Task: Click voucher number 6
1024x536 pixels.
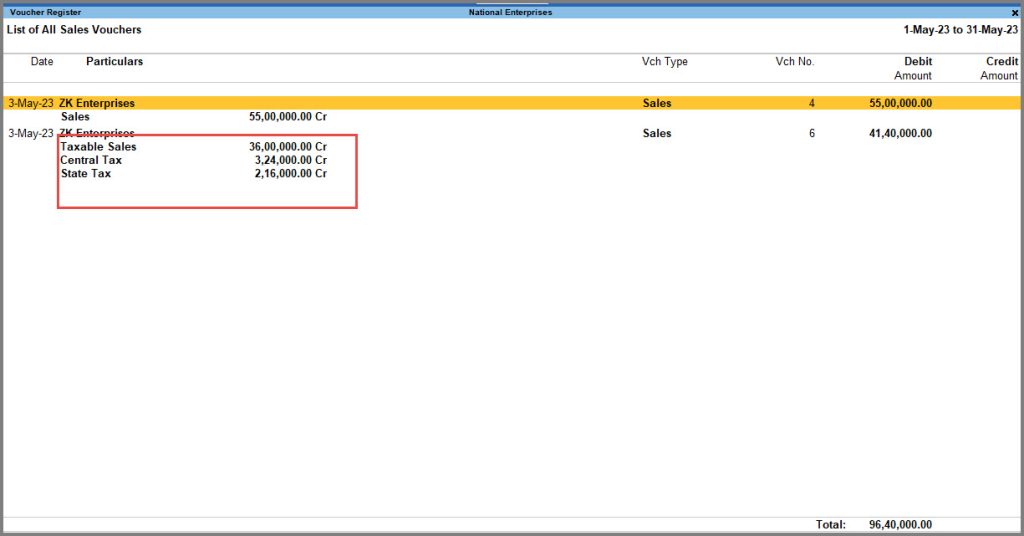Action: pos(812,133)
